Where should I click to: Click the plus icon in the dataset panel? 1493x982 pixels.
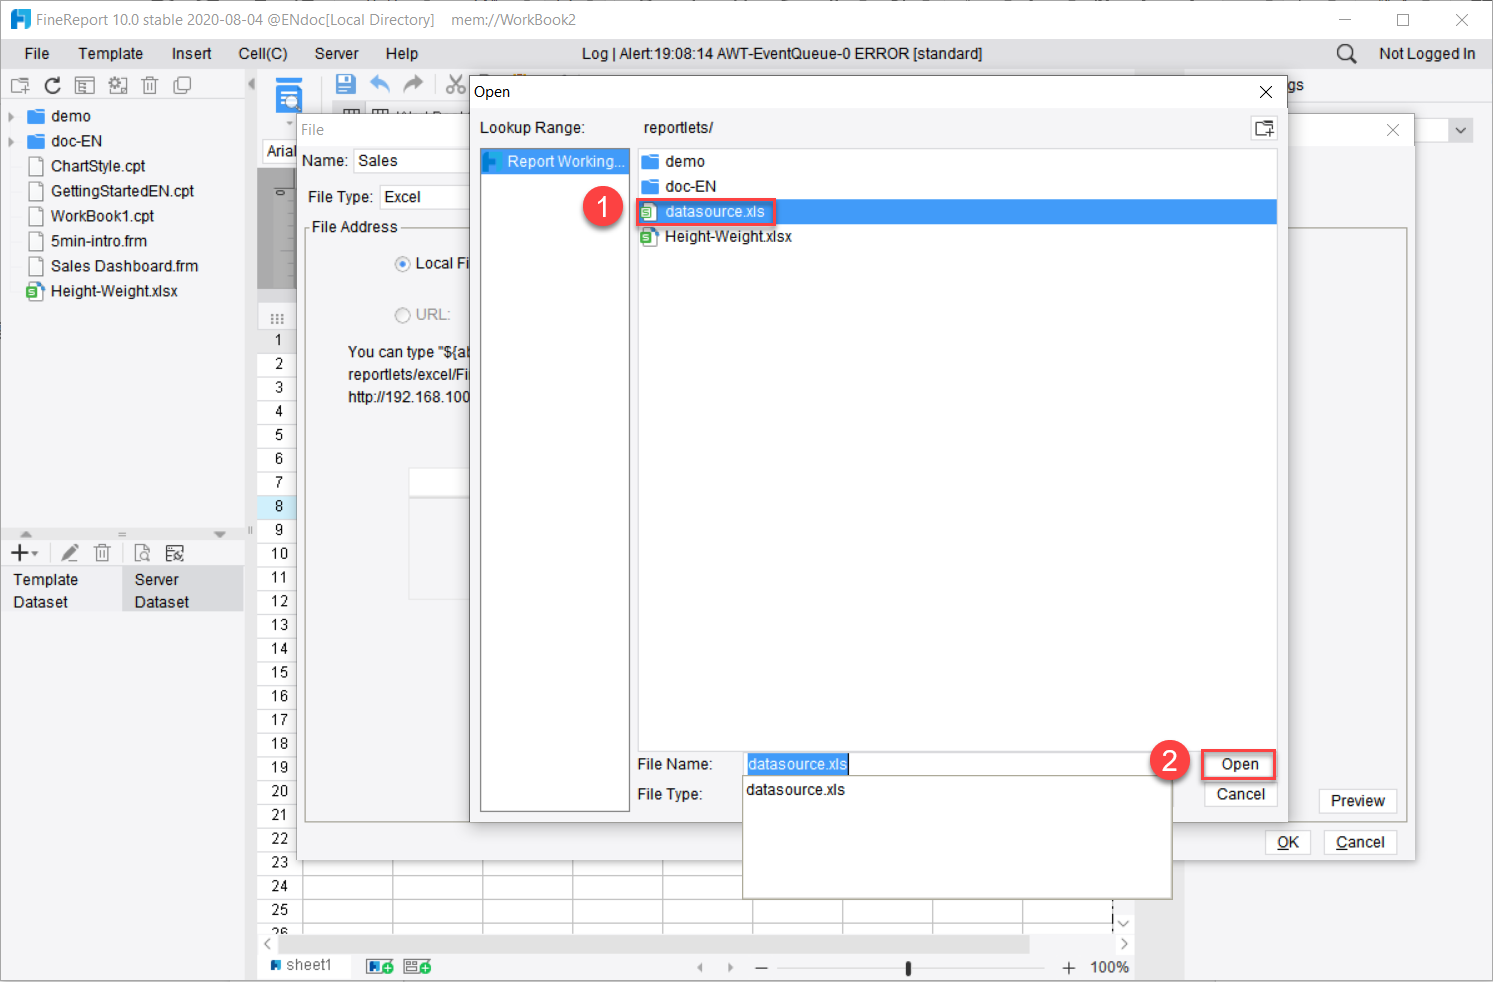(x=19, y=553)
